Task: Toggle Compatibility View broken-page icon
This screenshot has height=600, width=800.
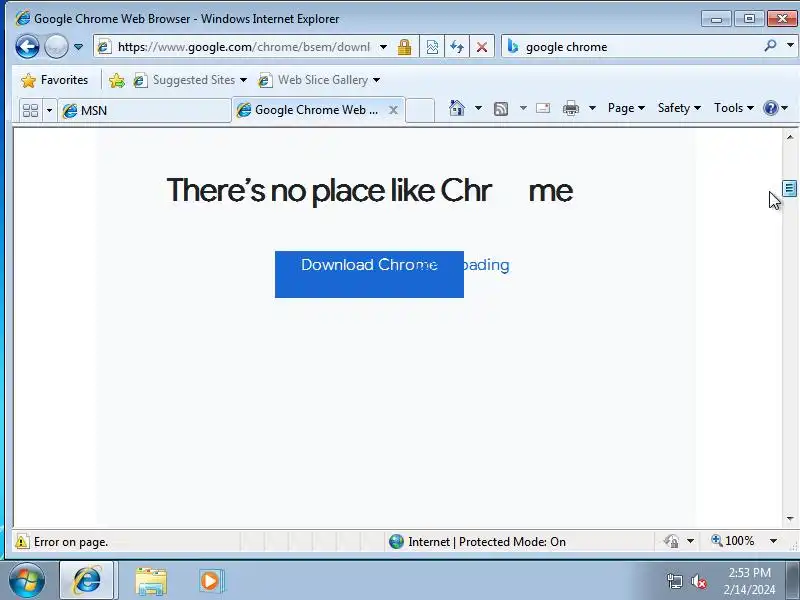Action: pyautogui.click(x=432, y=47)
